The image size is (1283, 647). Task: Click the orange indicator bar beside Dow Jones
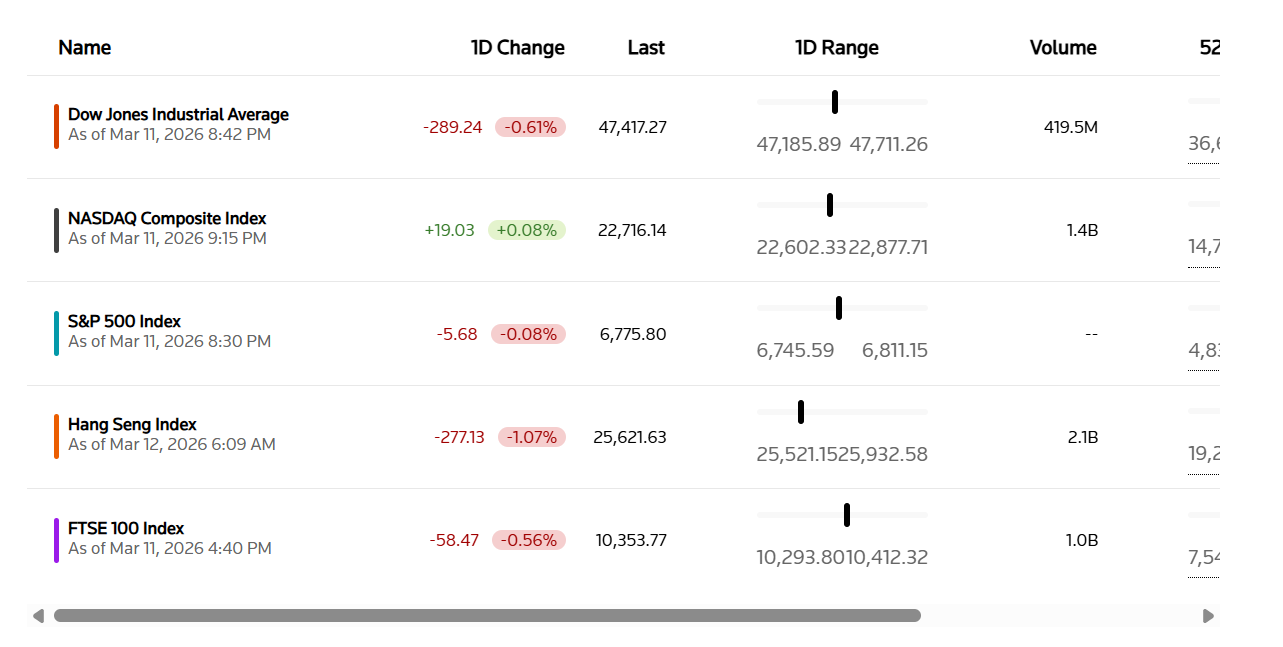pos(55,123)
